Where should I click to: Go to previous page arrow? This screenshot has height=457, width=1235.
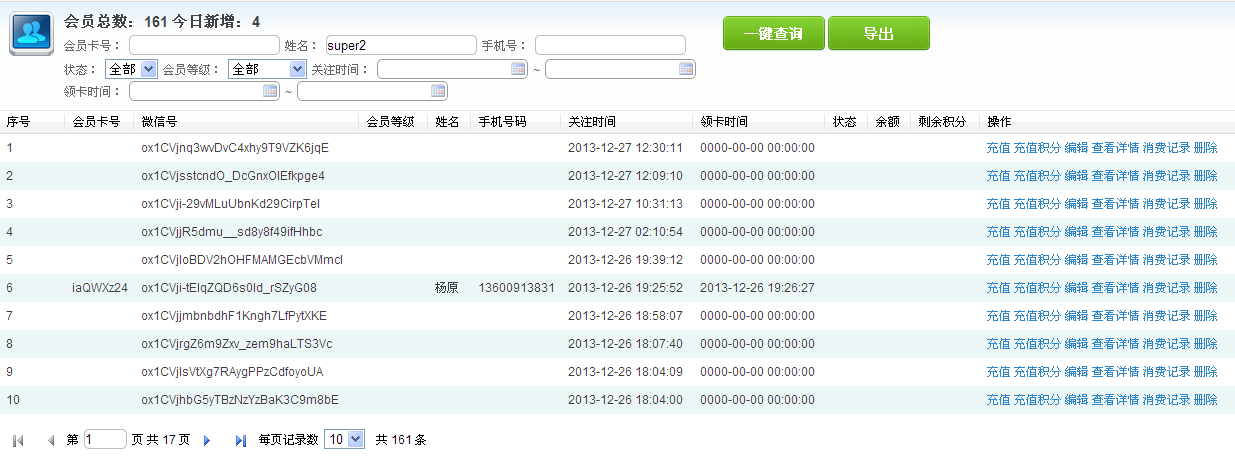tap(51, 440)
